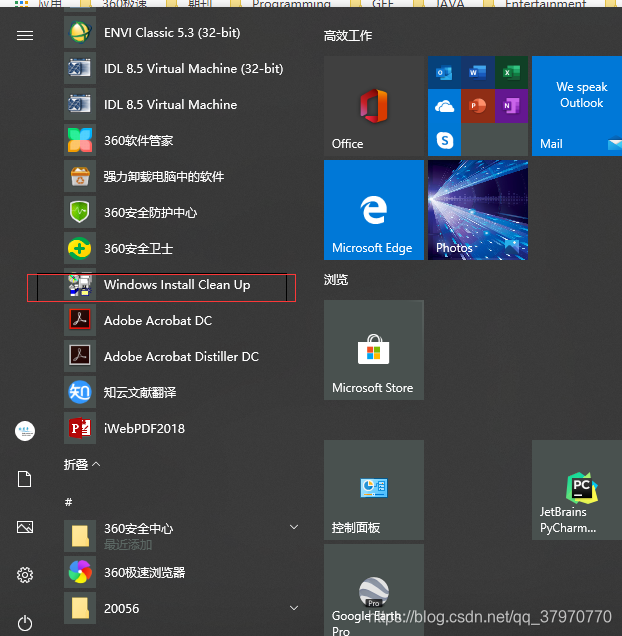Launch JetBrains PyCharm tile
Screen dimensions: 622x636
click(x=577, y=490)
